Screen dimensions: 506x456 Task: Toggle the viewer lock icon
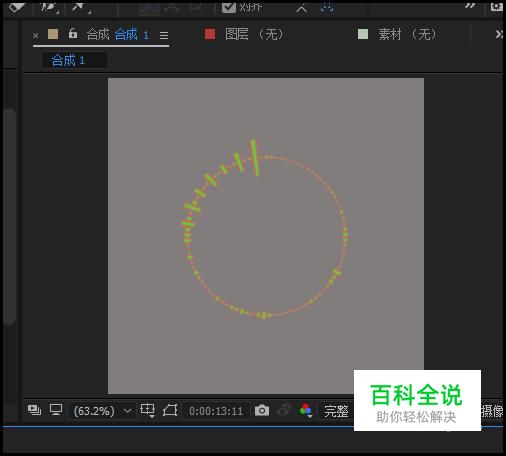point(73,33)
